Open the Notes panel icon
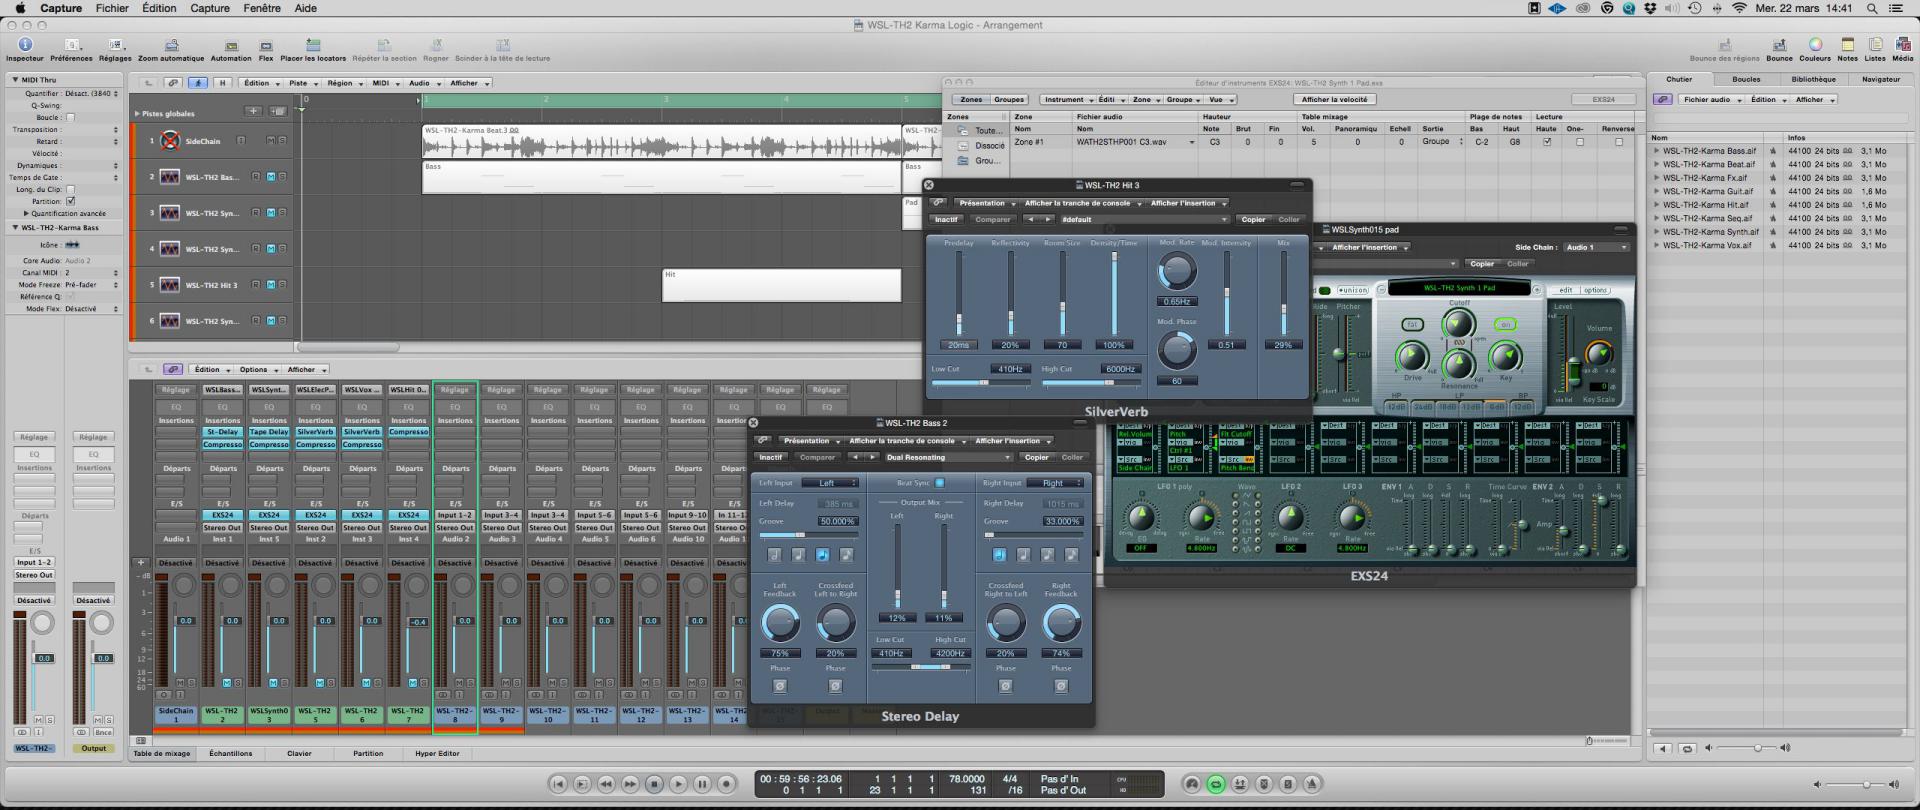The height and width of the screenshot is (810, 1920). (1847, 44)
